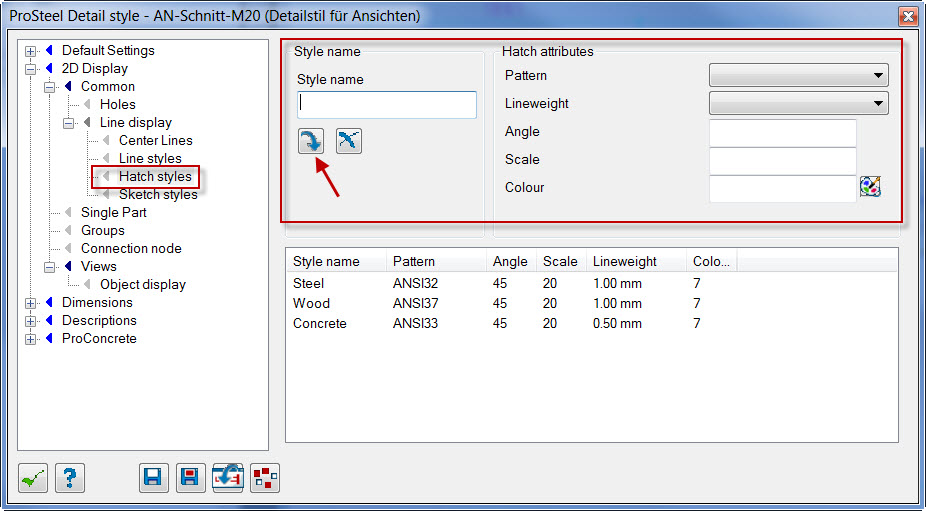Select Line display in the tree

(136, 123)
